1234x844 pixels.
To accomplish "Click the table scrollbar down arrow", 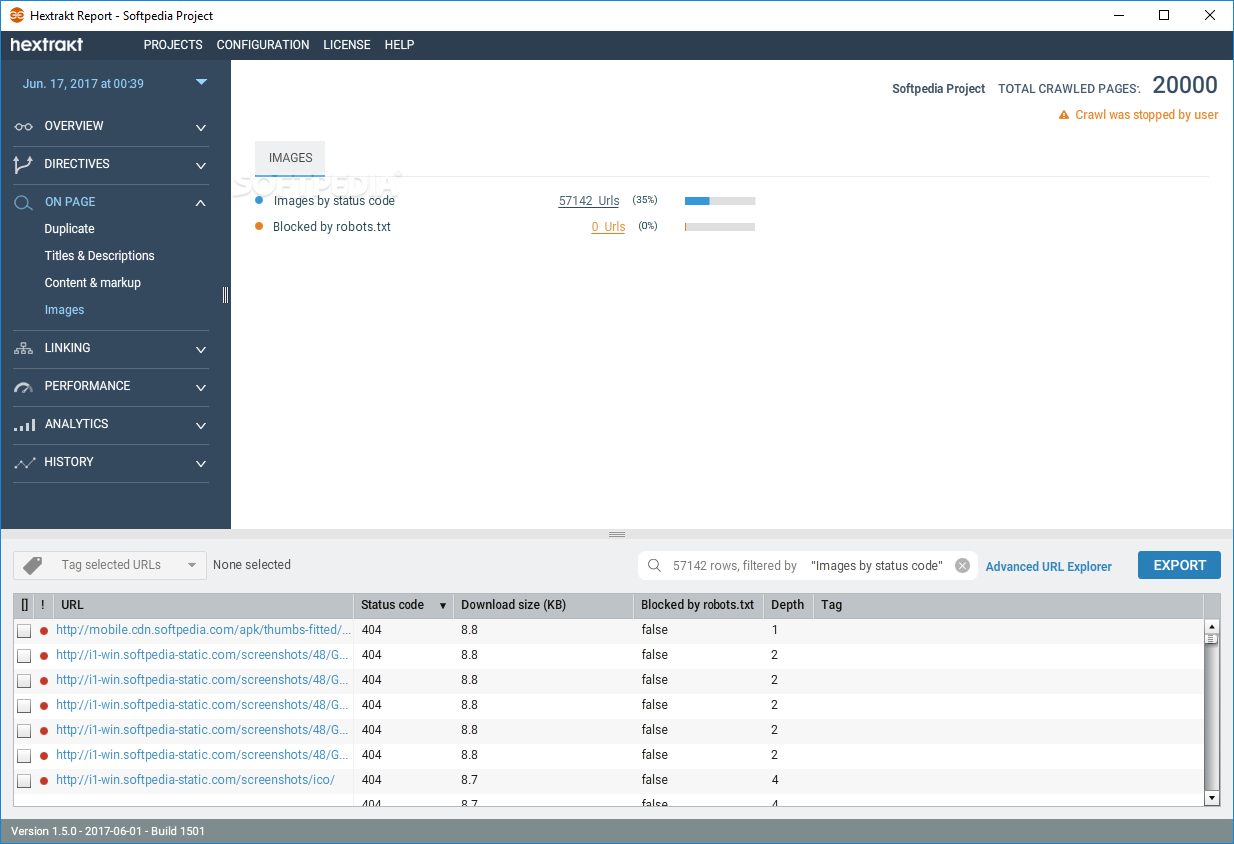I will (1212, 798).
